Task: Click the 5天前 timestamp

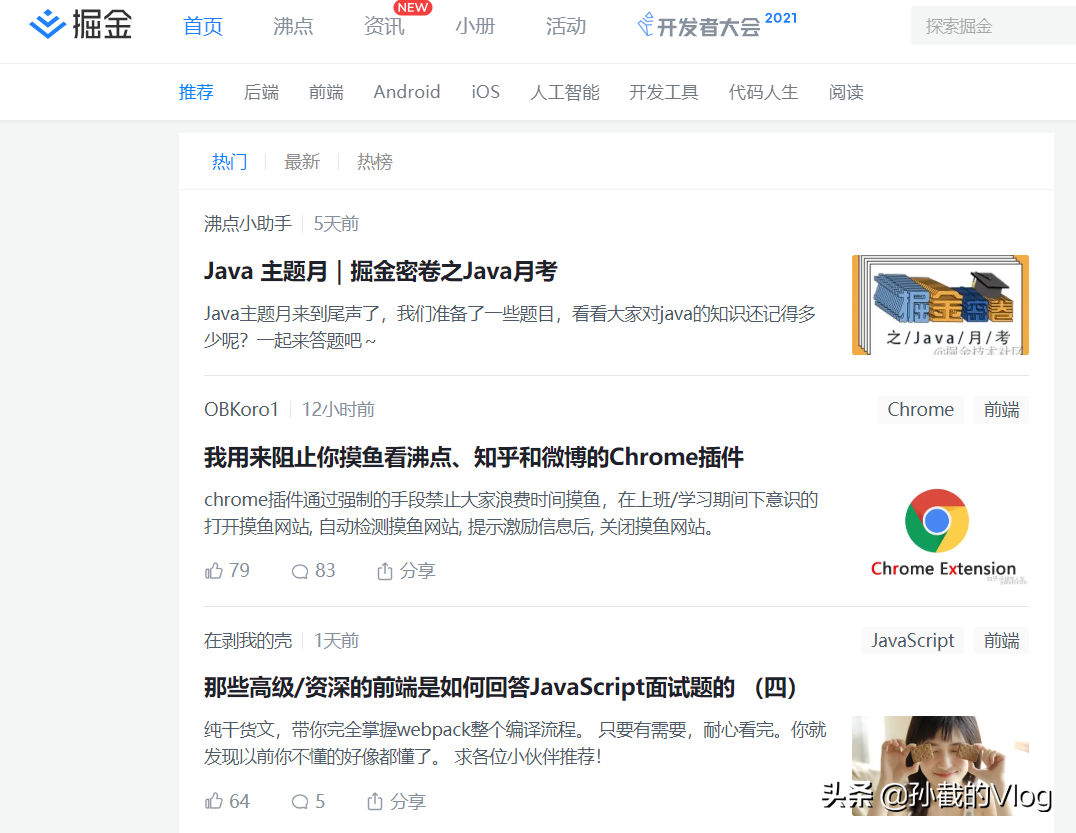Action: point(336,224)
